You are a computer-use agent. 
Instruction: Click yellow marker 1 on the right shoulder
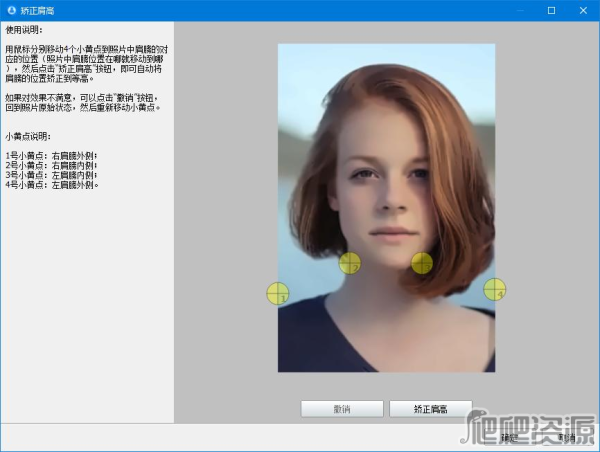277,293
